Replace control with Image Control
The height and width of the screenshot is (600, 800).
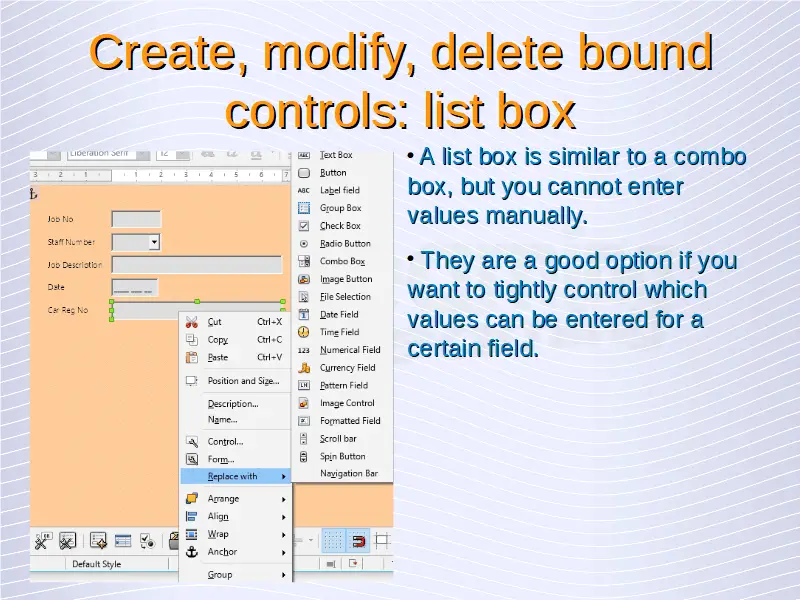342,403
